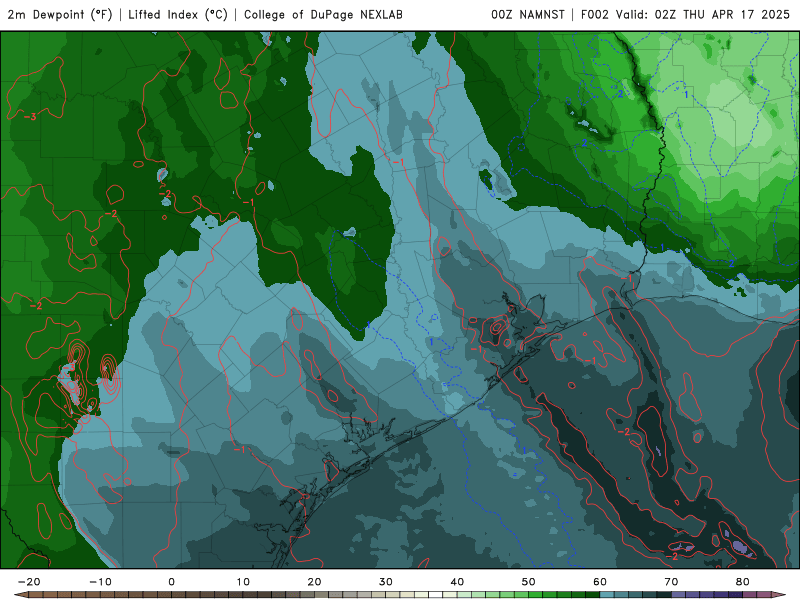Viewport: 800px width, 600px height.
Task: Click the "2m Dewpoint (°F)" title text
Action: coord(60,14)
